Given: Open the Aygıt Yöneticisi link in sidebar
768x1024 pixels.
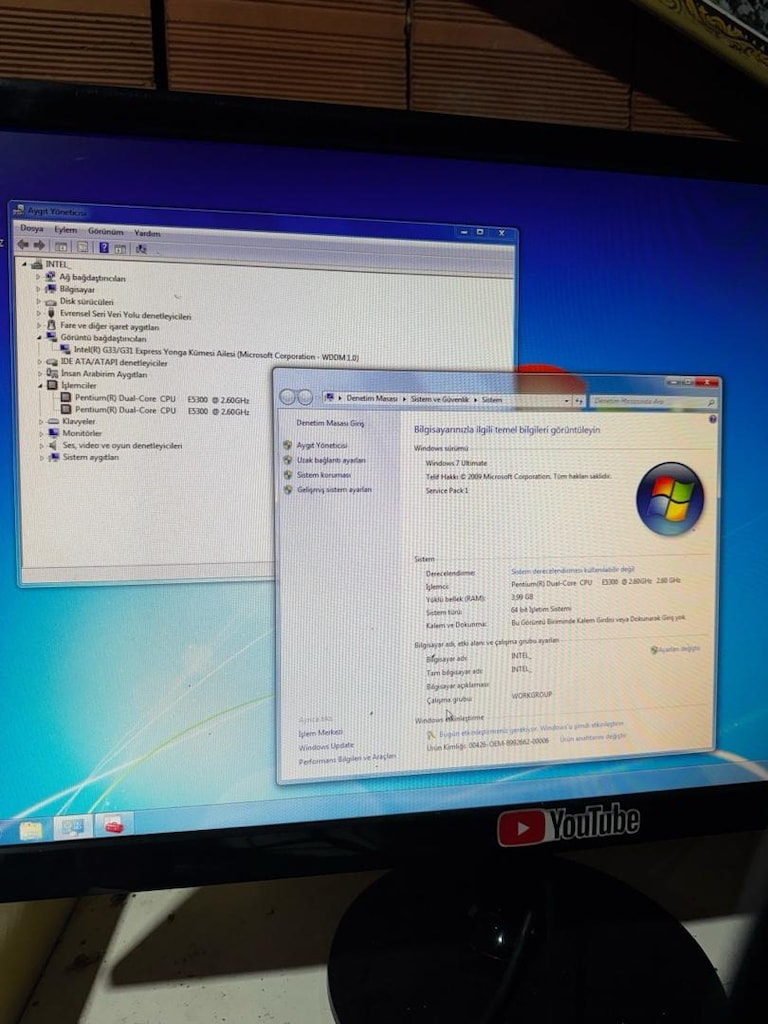Looking at the screenshot, I should click(322, 445).
